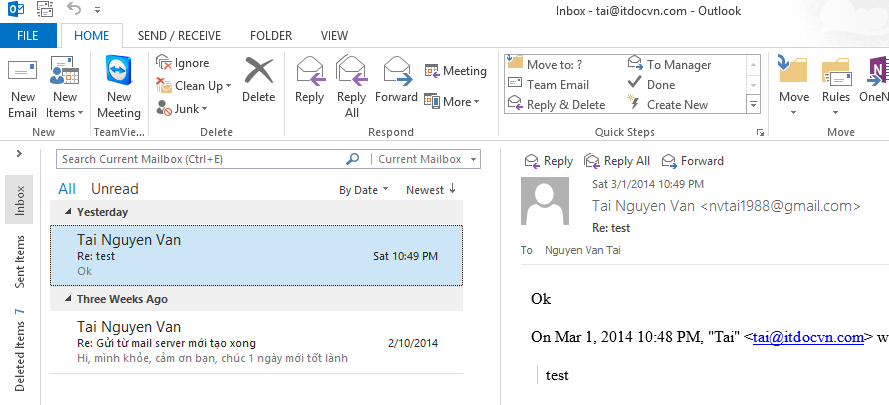Viewport: 889px width, 405px height.
Task: Toggle Newest sort order
Action: [x=431, y=190]
